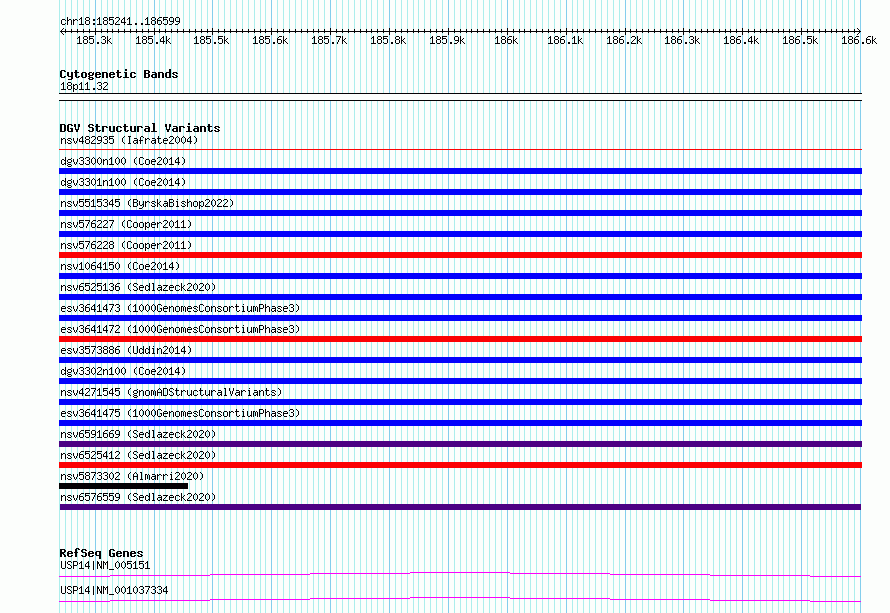Open nsv6591669 (Sedlazeck2020) label

point(138,434)
